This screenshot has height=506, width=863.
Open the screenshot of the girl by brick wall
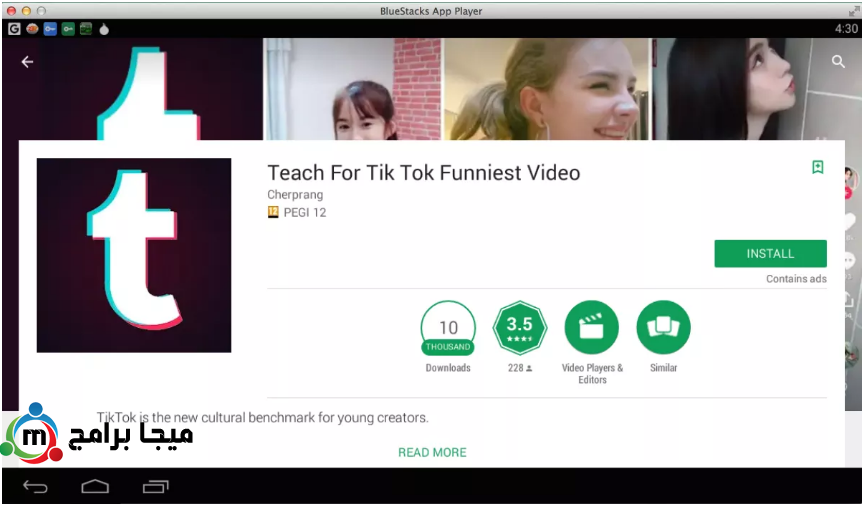[353, 89]
